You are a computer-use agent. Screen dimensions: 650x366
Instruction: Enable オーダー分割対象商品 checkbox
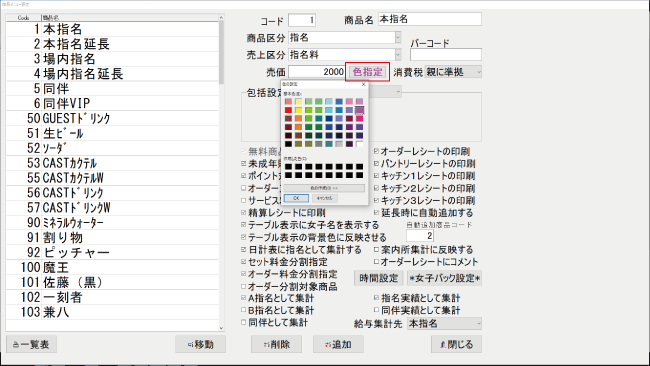pyautogui.click(x=244, y=286)
